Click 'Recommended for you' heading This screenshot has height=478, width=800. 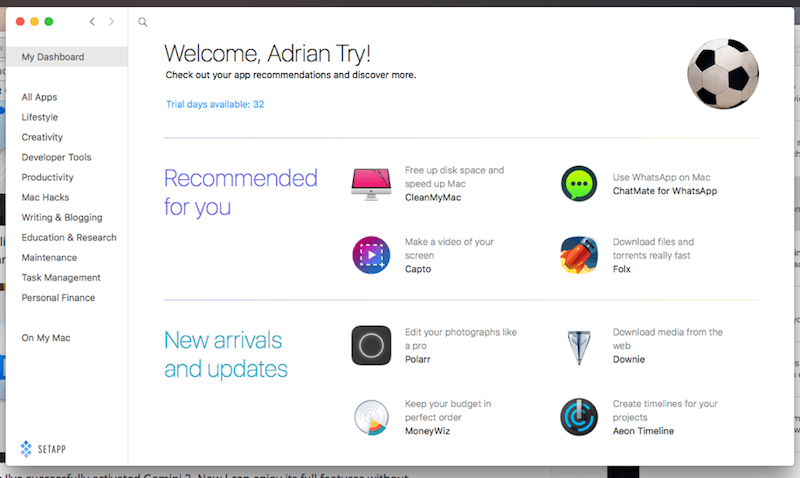point(240,192)
